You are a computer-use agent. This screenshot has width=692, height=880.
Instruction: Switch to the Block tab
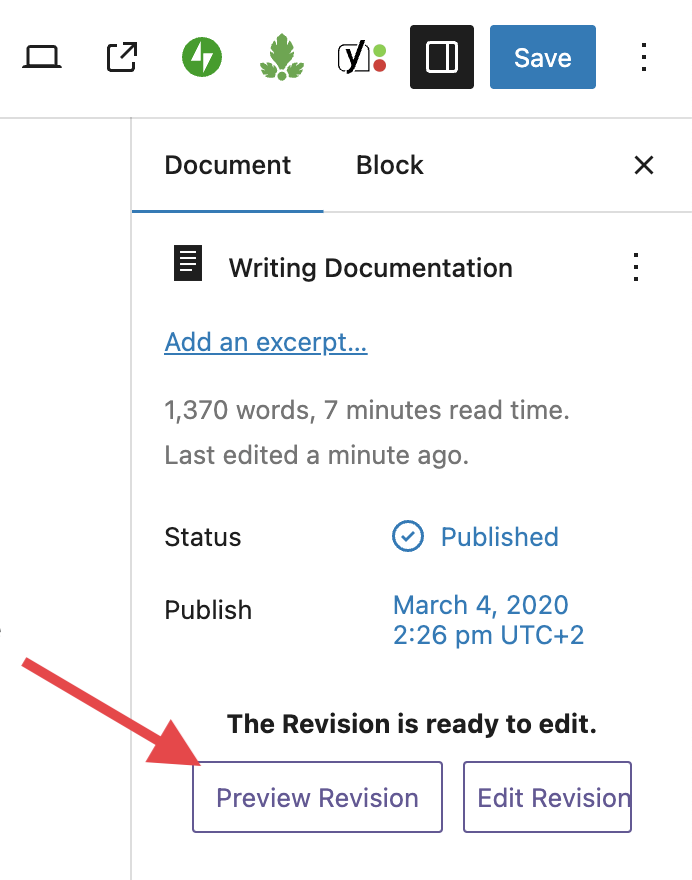pos(390,165)
